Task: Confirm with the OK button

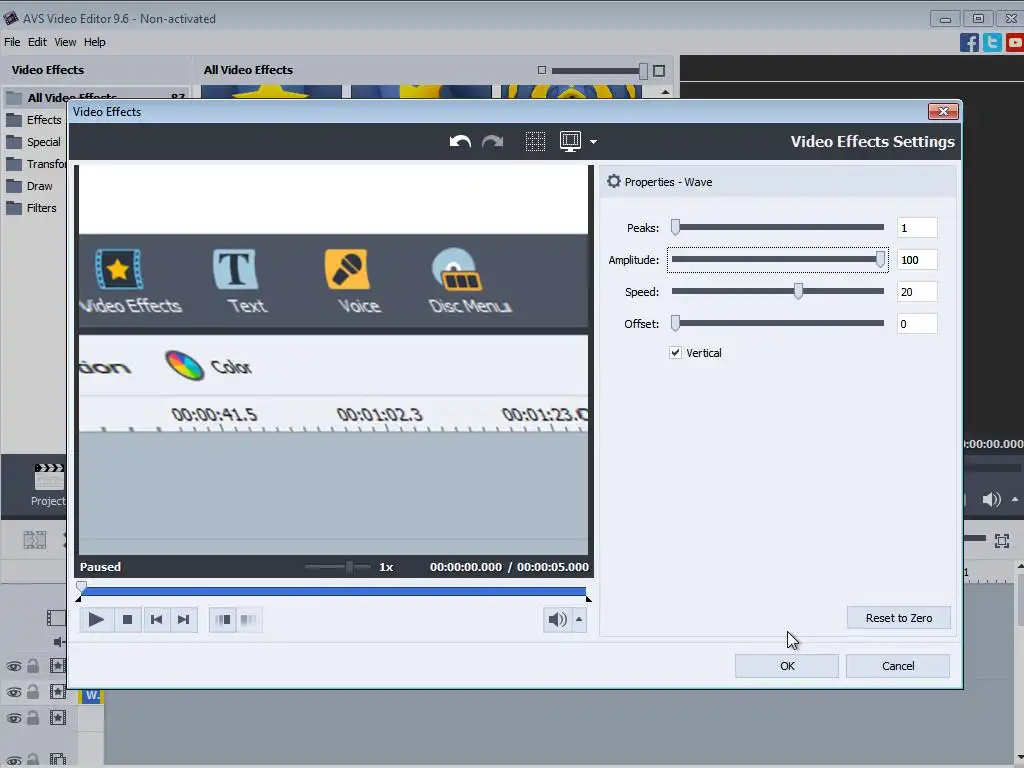Action: (x=787, y=666)
